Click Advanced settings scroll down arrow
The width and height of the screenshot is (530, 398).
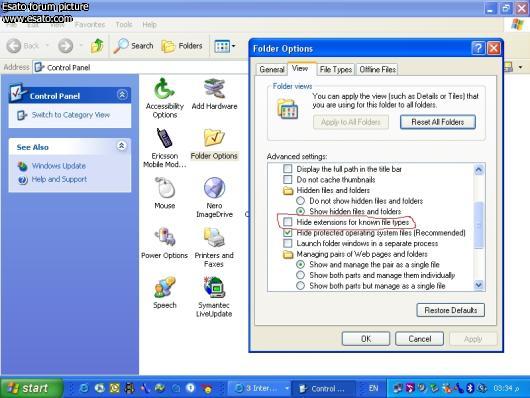tap(479, 285)
